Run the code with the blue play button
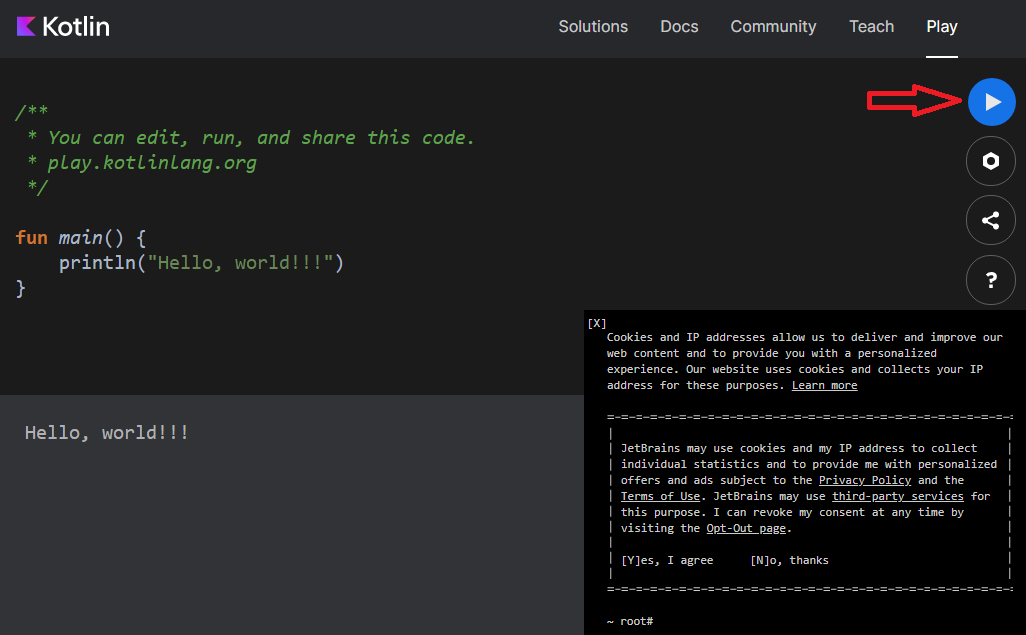1026x635 pixels. point(991,102)
